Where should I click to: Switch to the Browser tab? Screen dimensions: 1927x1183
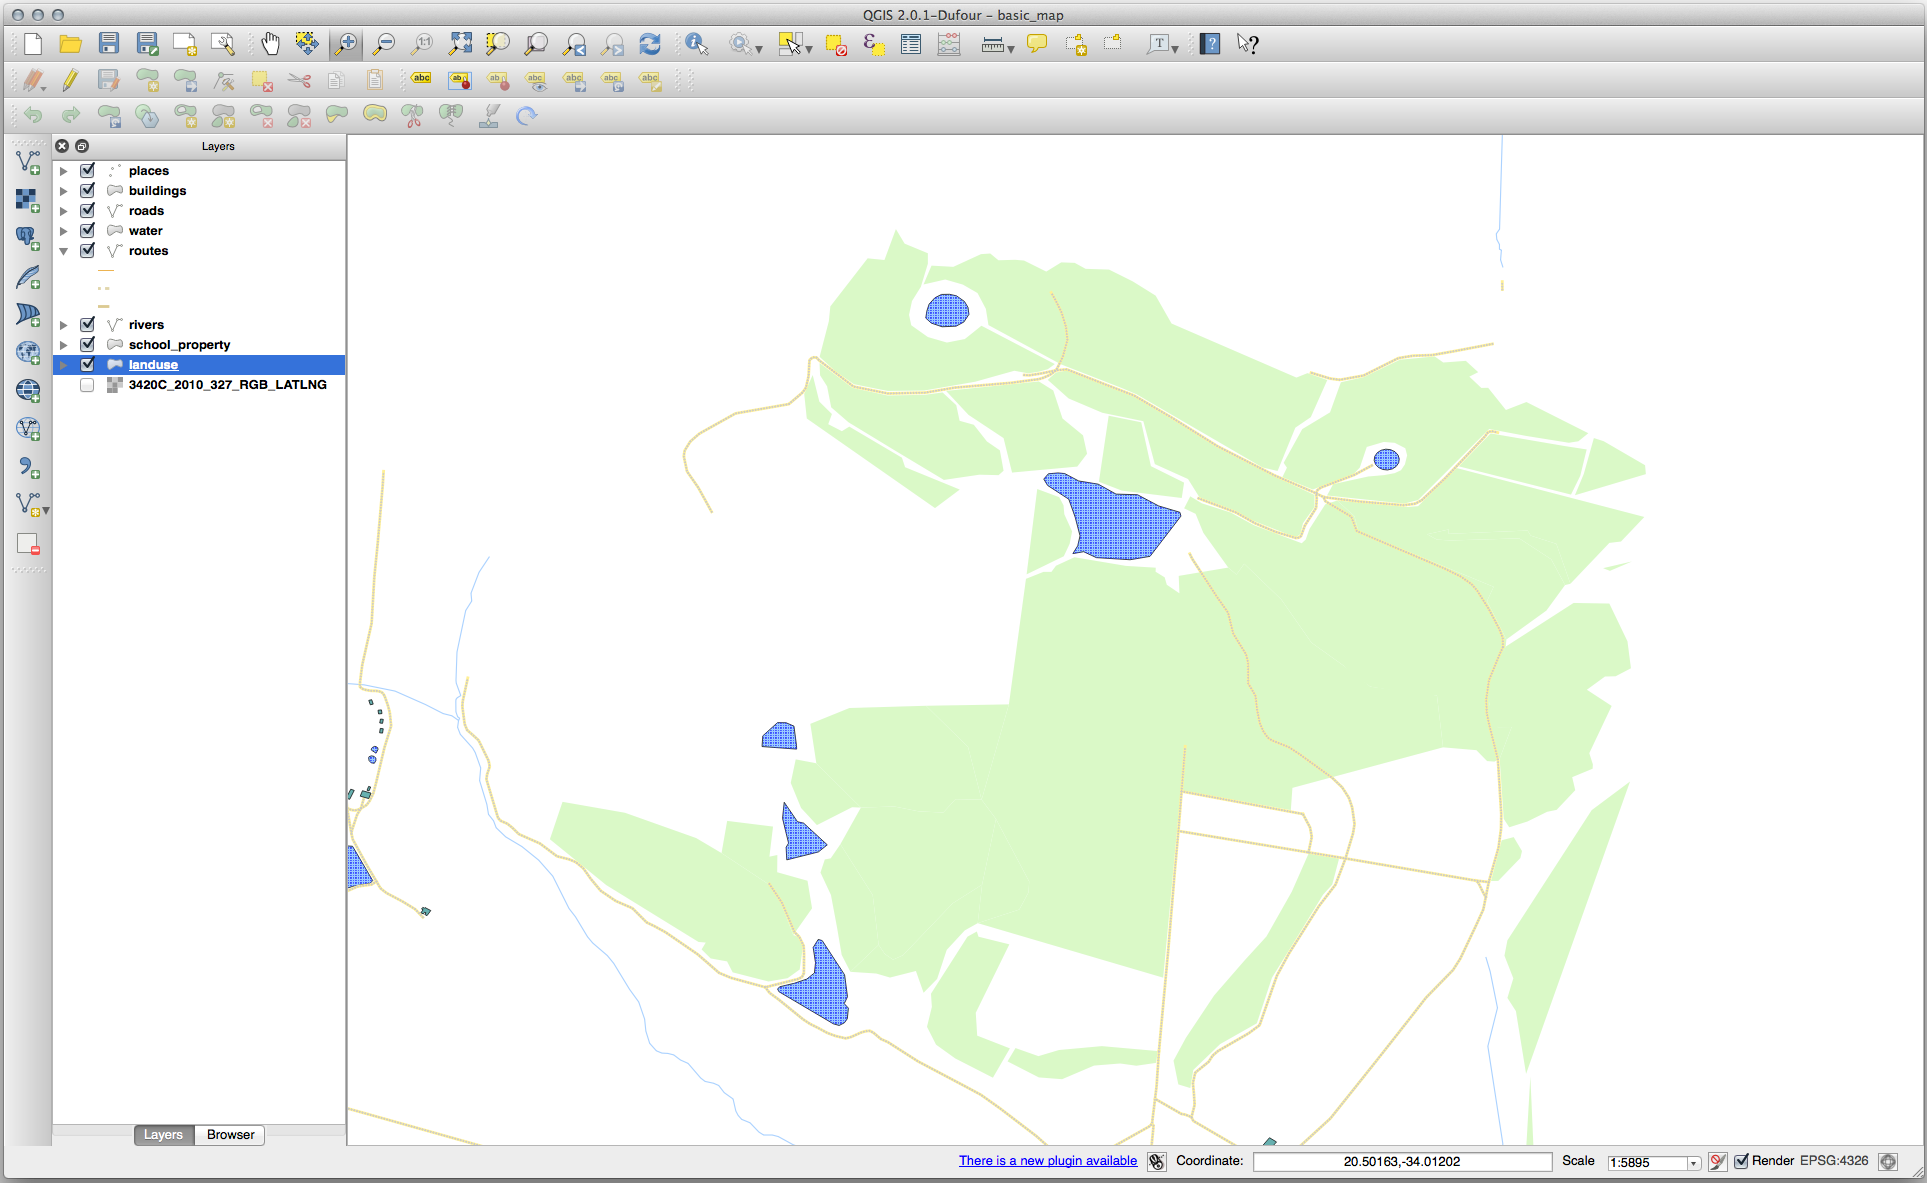[230, 1135]
